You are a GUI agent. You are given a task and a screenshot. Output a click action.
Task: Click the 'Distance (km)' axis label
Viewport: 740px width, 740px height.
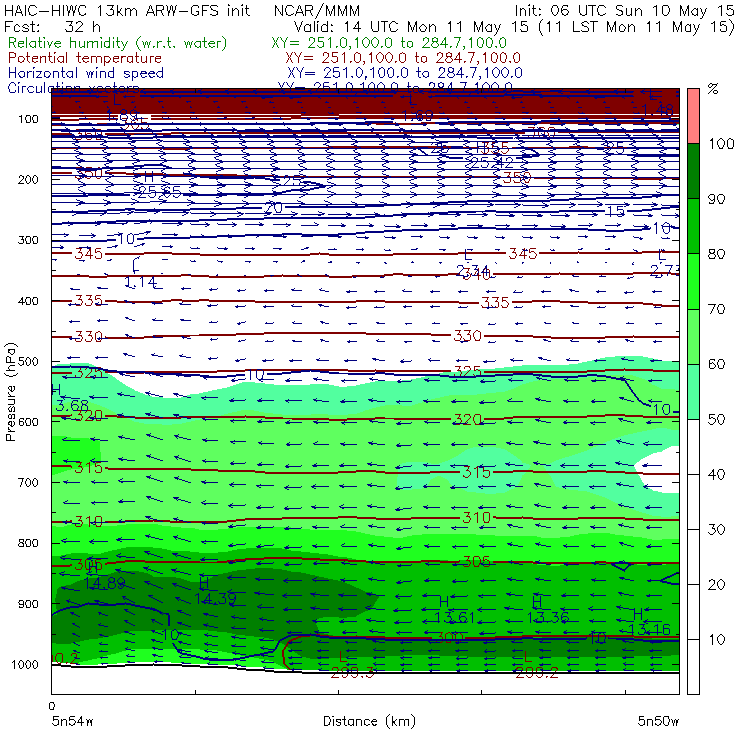(x=369, y=721)
